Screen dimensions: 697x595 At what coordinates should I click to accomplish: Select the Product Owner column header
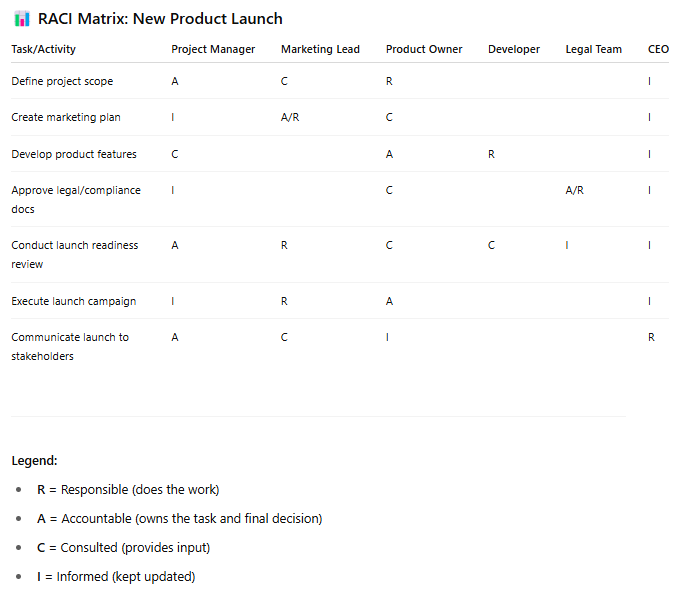pos(424,49)
